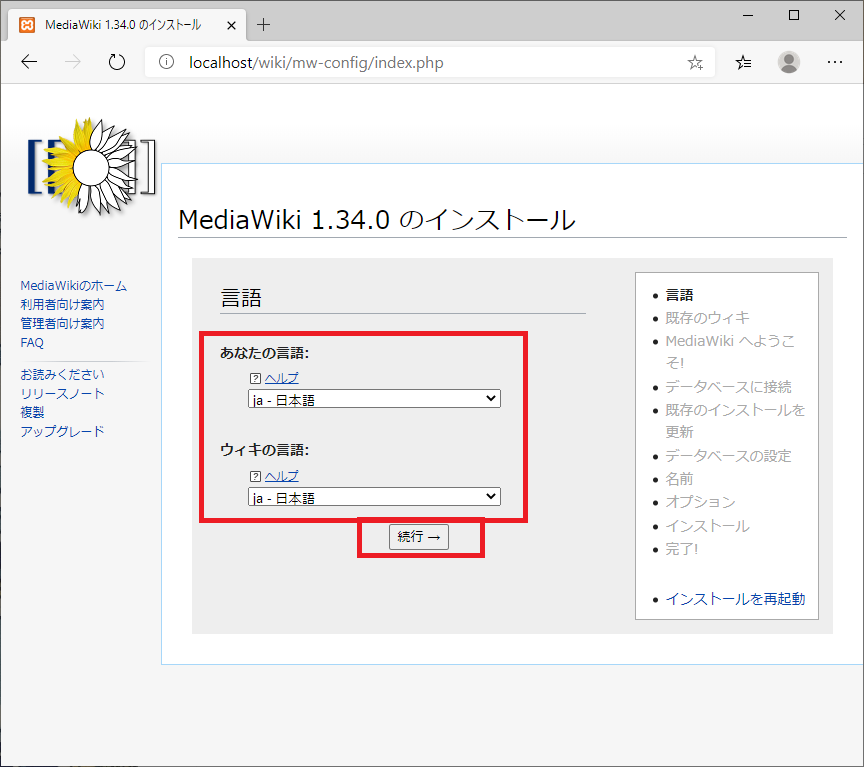
Task: Open the あなたの言語 language dropdown
Action: 374,399
